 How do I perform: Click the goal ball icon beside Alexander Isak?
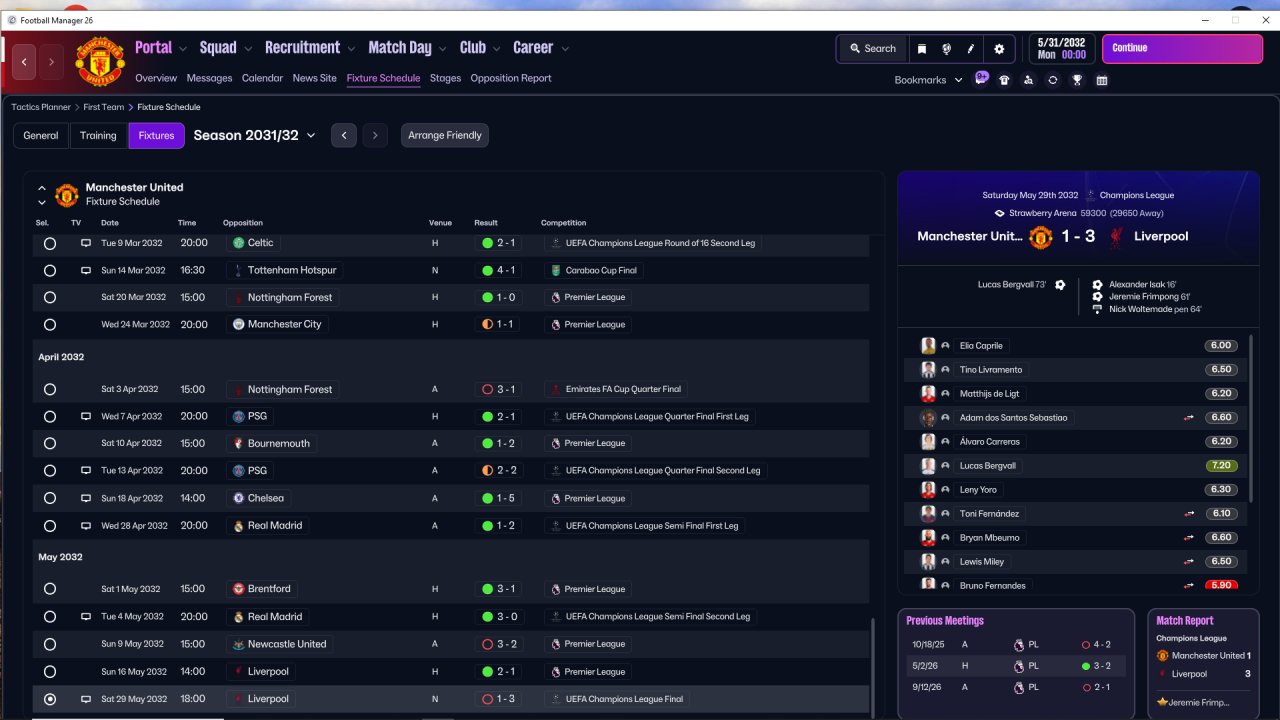(x=1097, y=285)
